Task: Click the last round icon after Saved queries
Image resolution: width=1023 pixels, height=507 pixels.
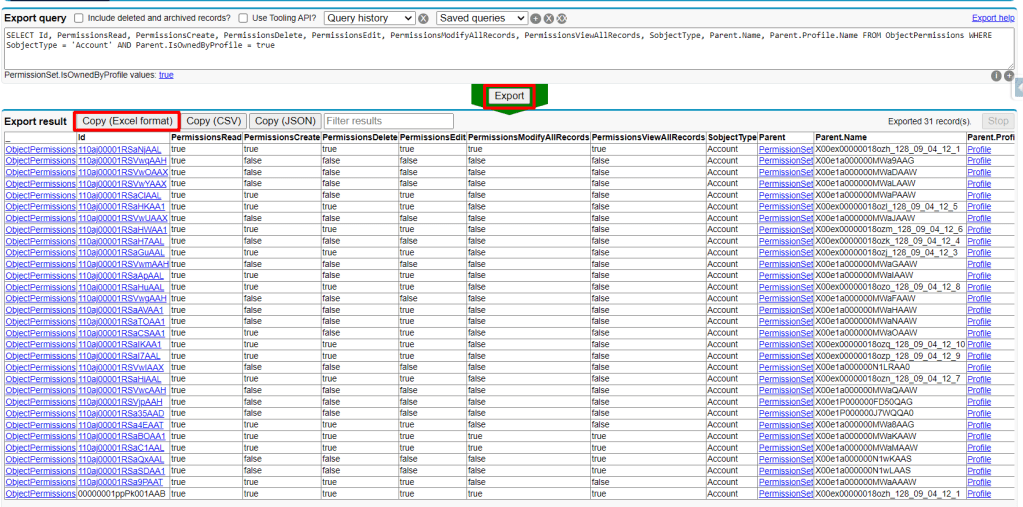Action: point(560,19)
